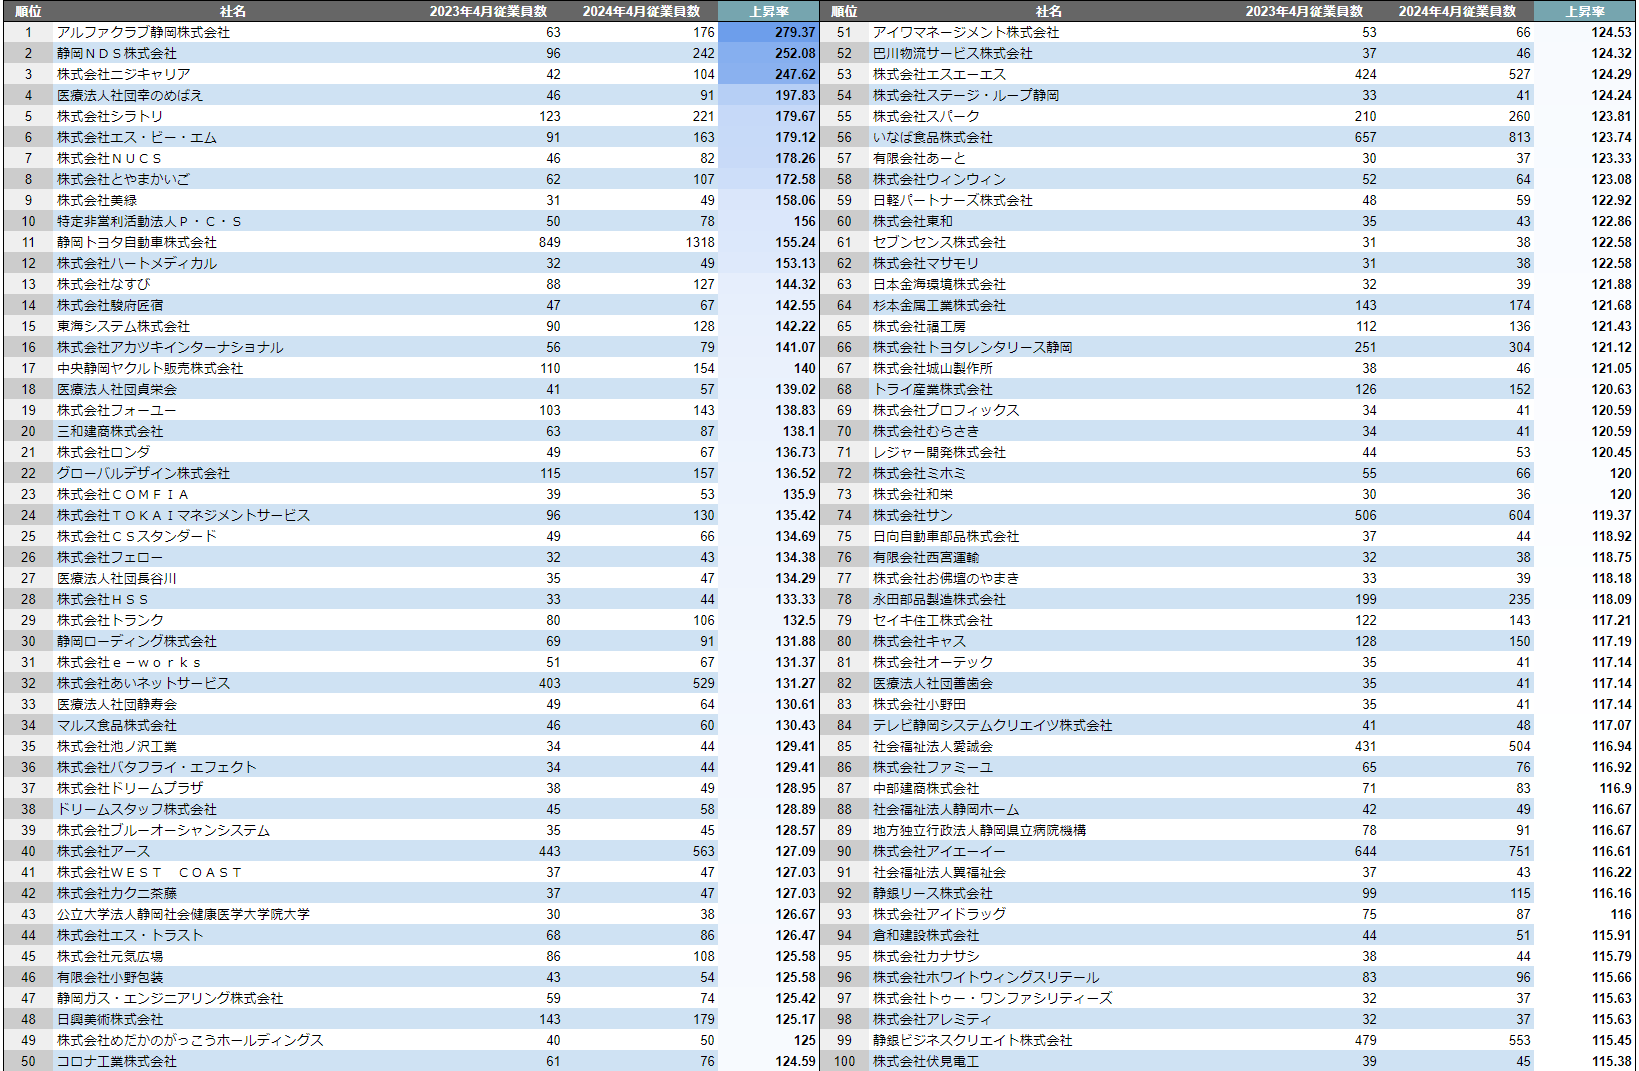Image resolution: width=1639 pixels, height=1071 pixels.
Task: Select 株式会社バタフライ・エフェクト
Action: (x=157, y=767)
